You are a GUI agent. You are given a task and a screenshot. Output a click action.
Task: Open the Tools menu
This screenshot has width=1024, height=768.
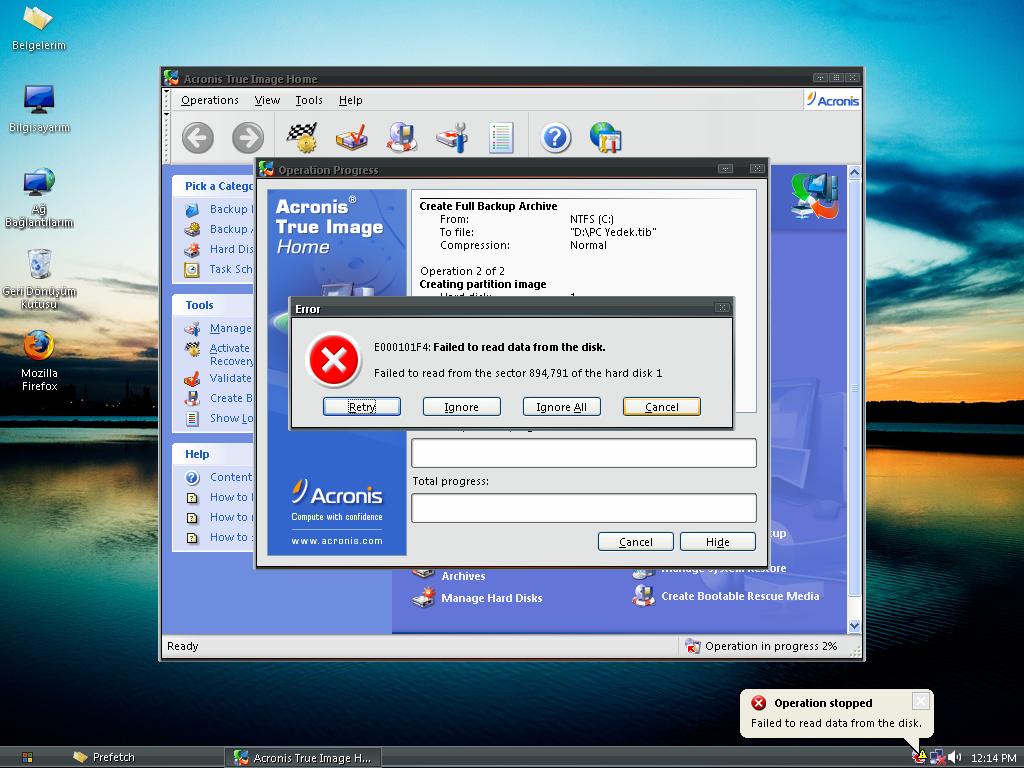point(309,100)
